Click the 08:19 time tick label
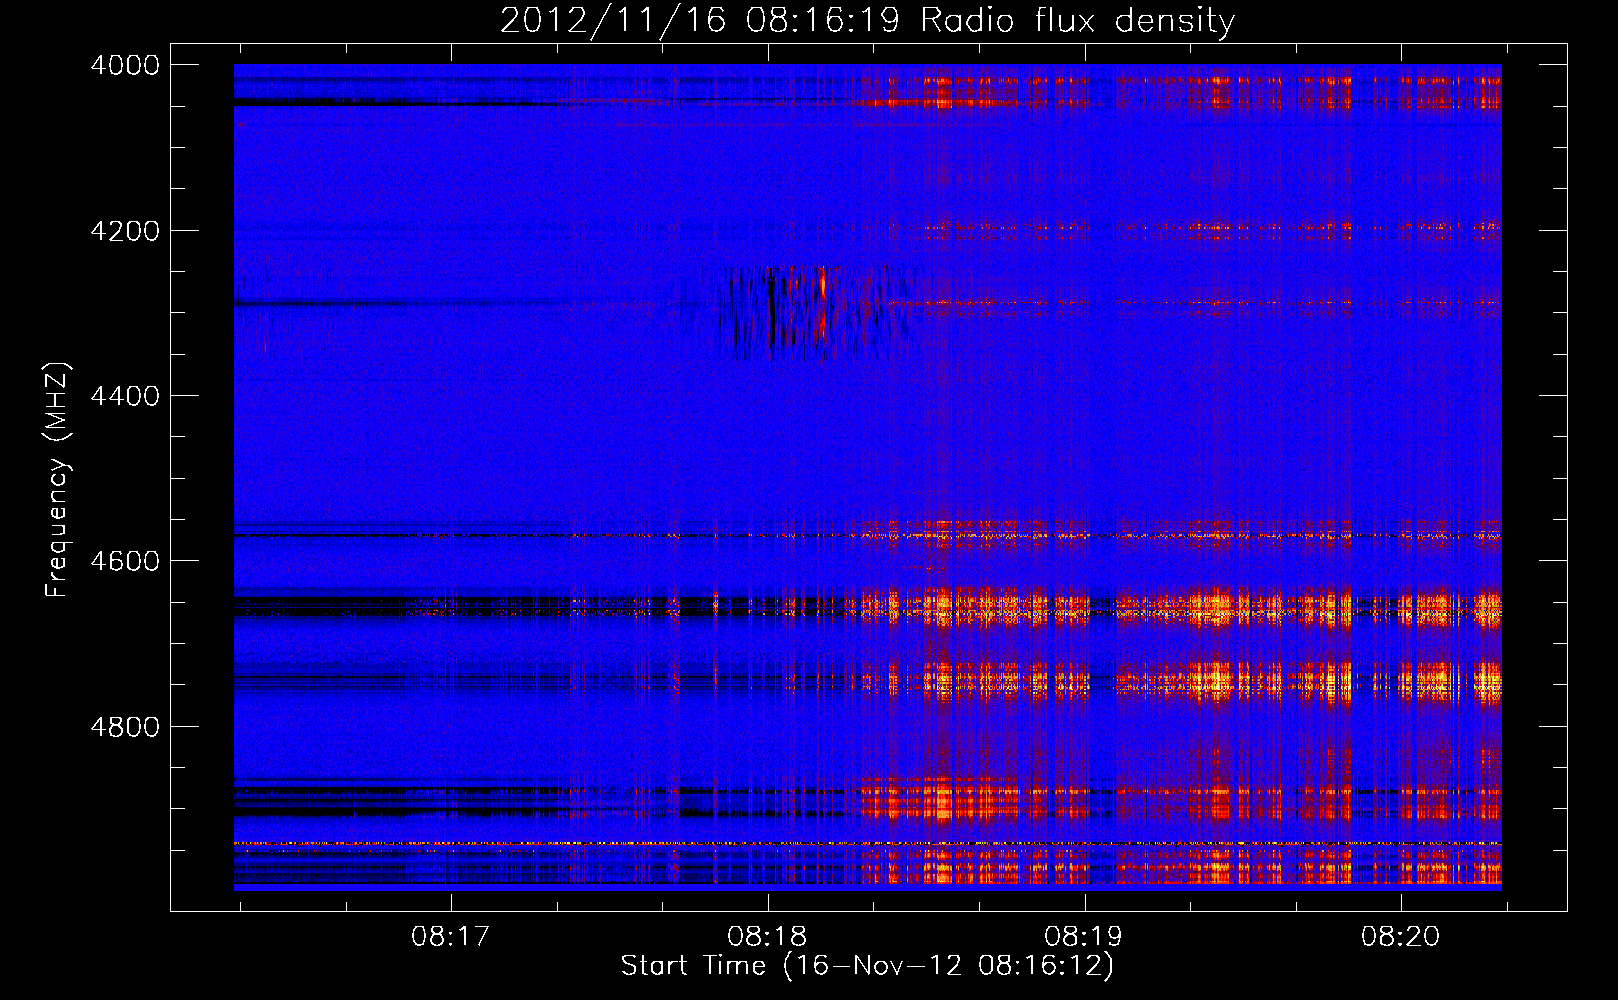This screenshot has width=1618, height=1000. point(1084,937)
